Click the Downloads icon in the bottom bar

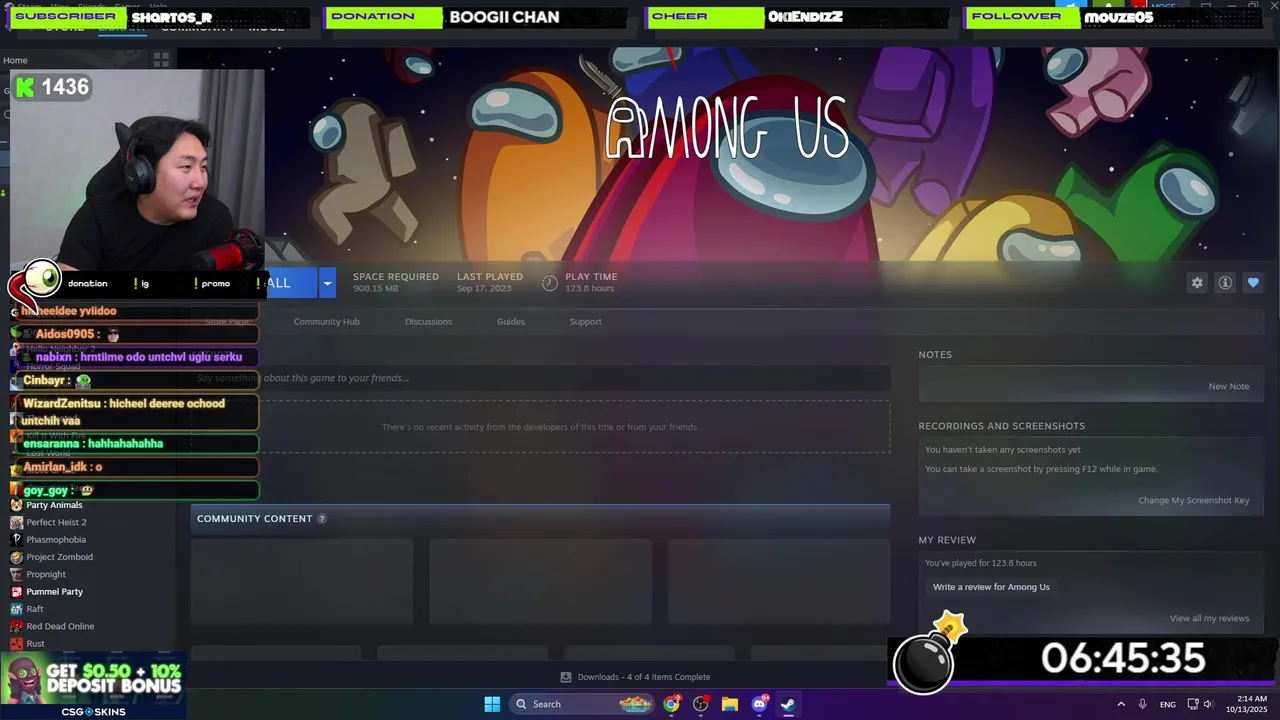[566, 677]
